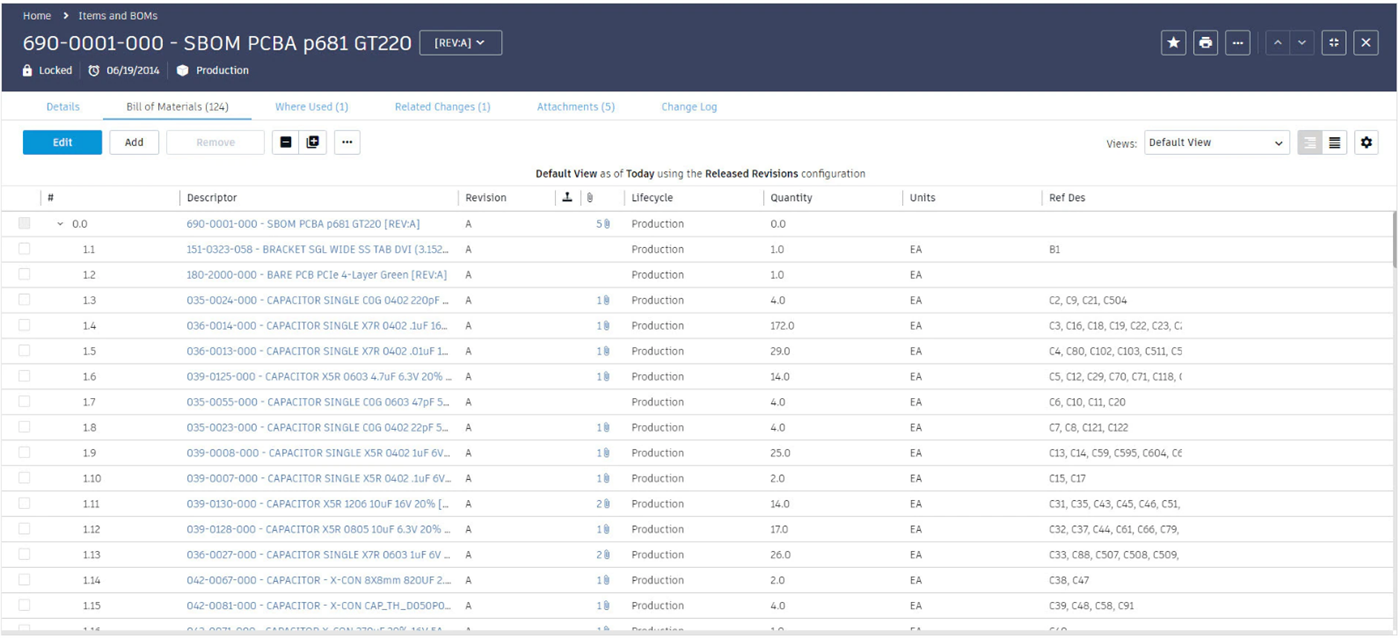Open the toolbar more options ellipsis next to Remove
The height and width of the screenshot is (638, 1400).
[347, 143]
